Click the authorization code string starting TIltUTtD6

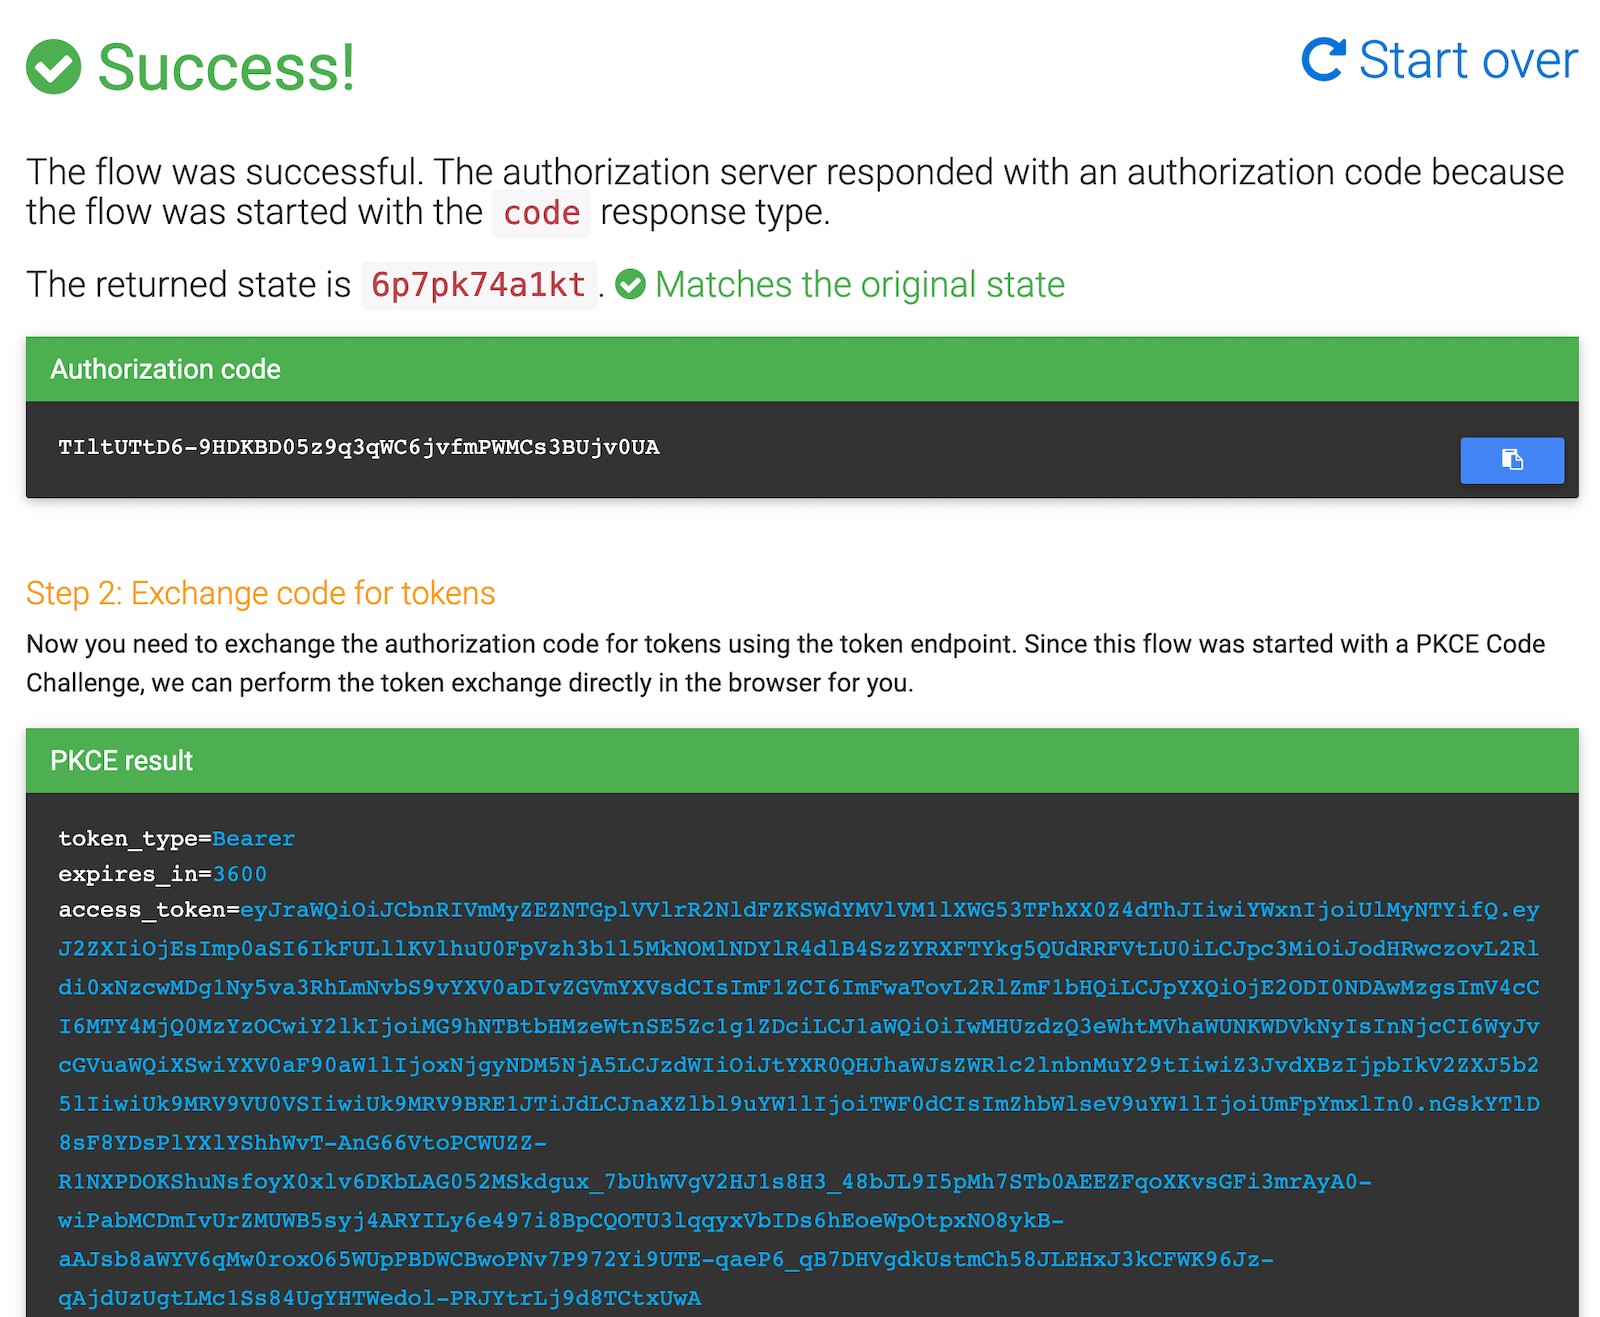tap(358, 447)
